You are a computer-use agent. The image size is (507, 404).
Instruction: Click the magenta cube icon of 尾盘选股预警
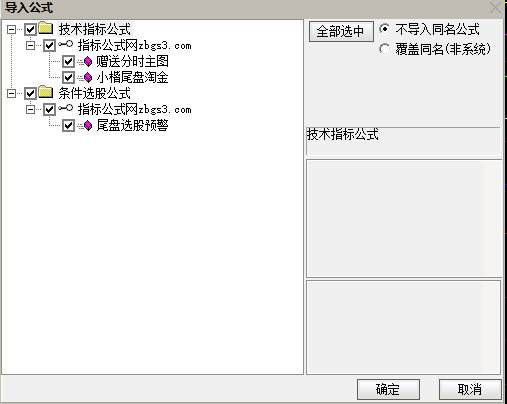coord(88,125)
